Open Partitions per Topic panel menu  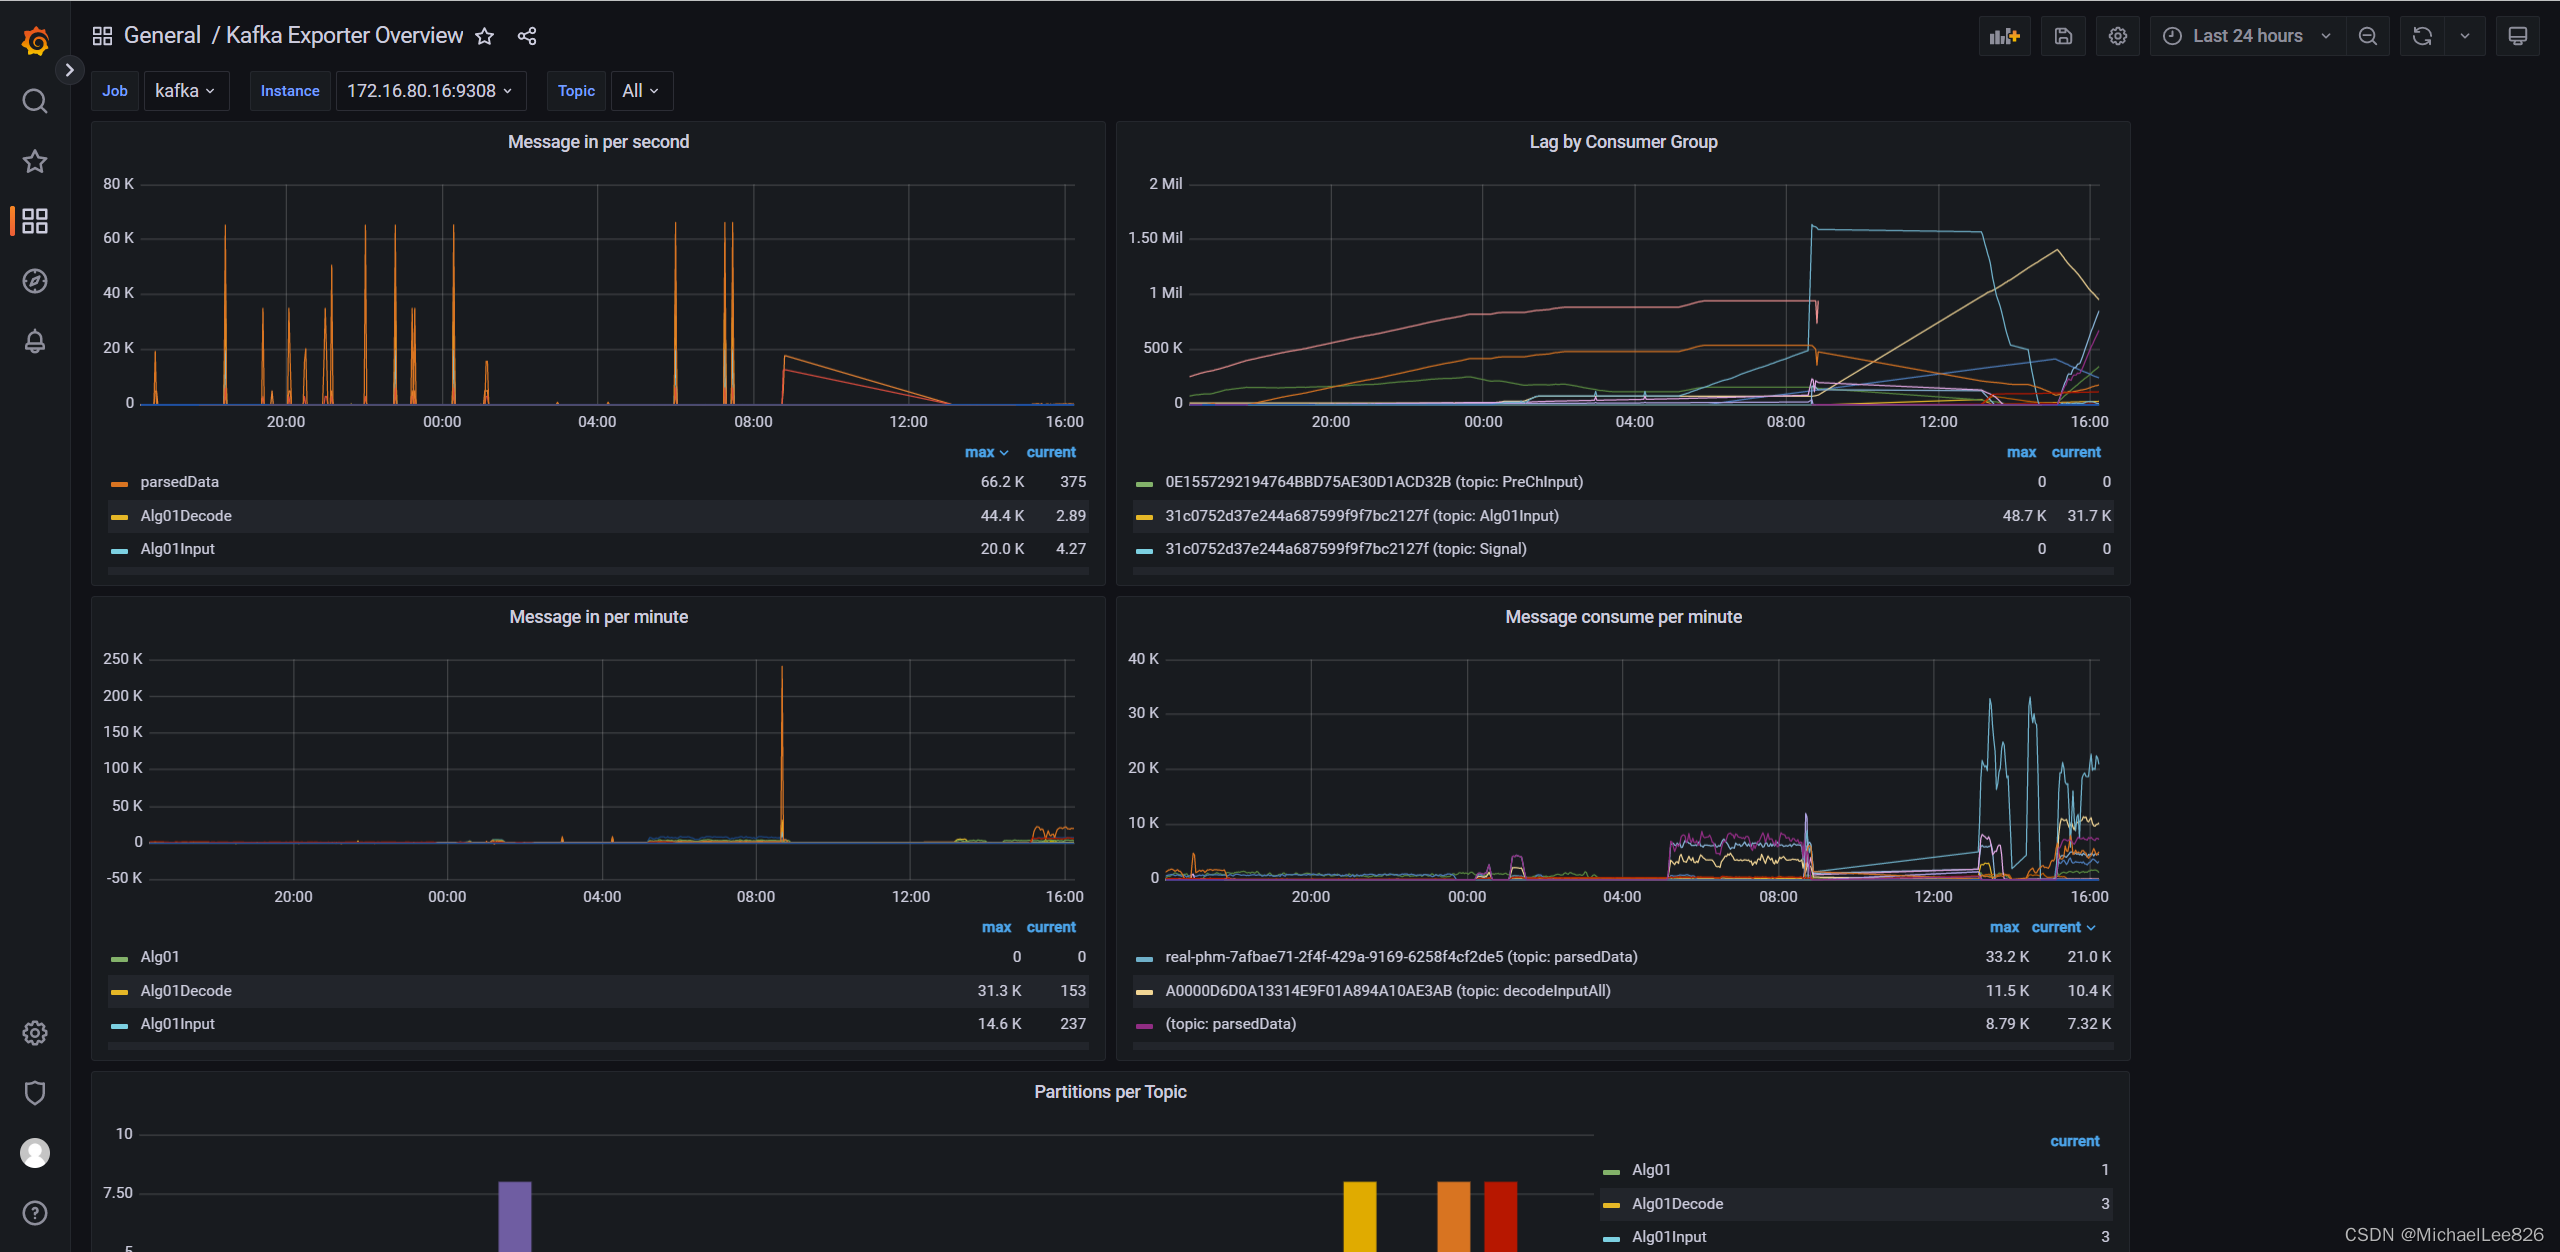1110,1092
